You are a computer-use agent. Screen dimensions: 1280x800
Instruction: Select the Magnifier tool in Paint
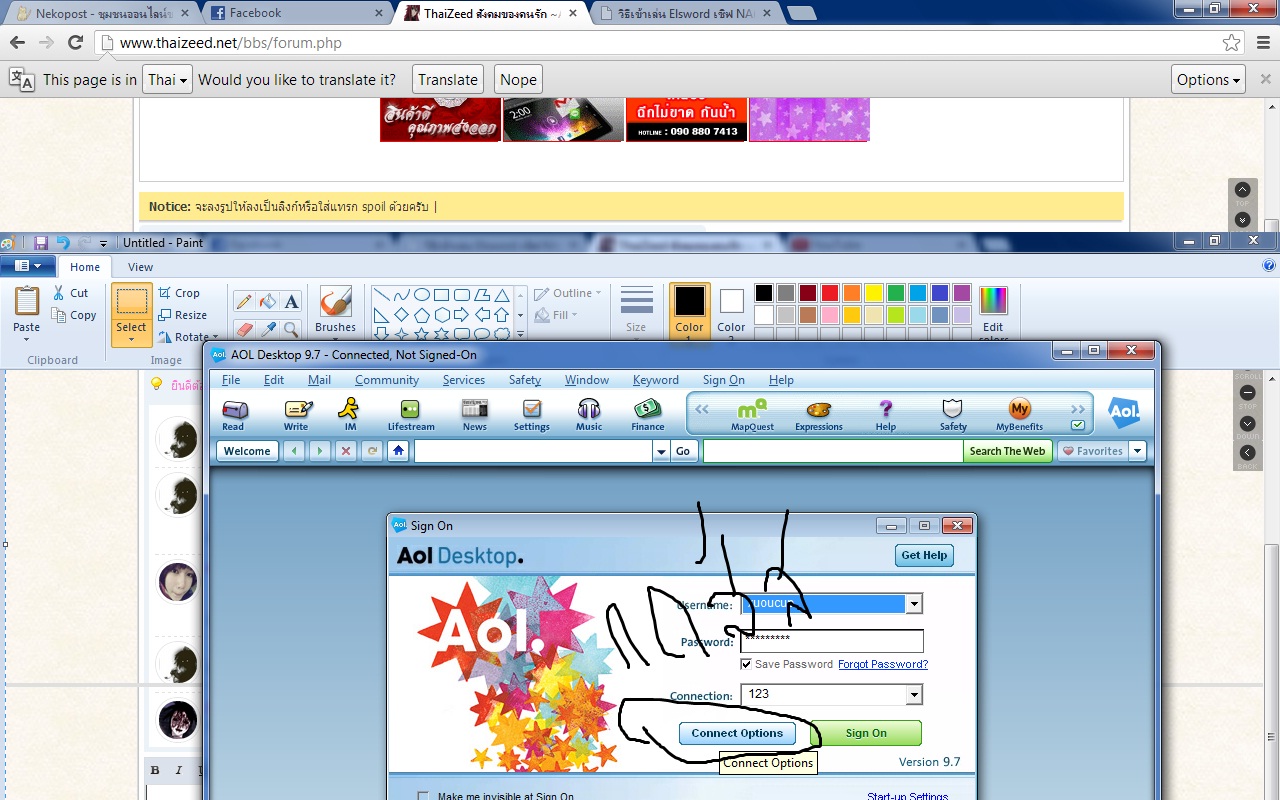[291, 328]
